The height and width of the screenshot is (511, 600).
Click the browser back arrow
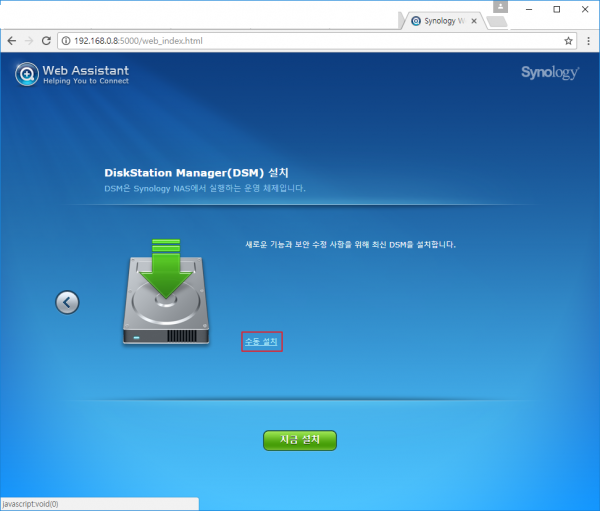click(12, 41)
